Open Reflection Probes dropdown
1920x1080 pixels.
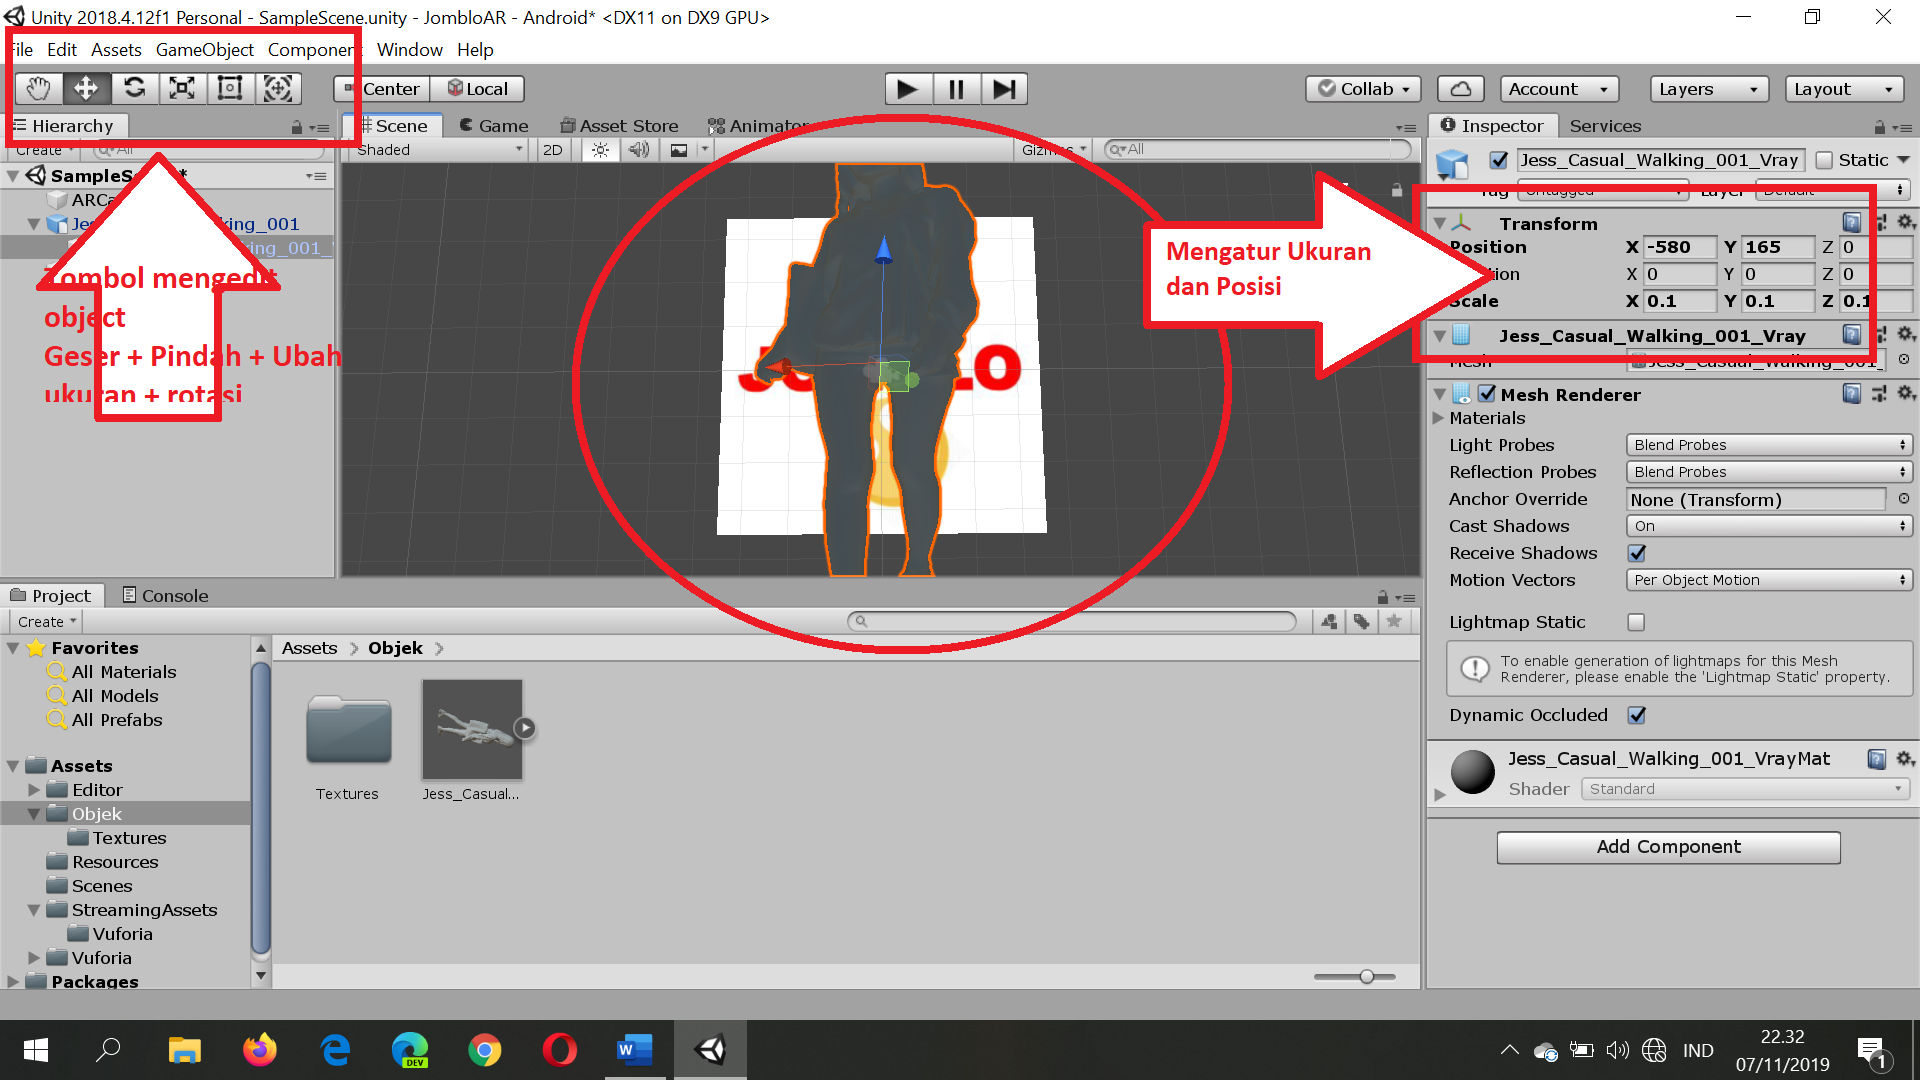point(1769,472)
